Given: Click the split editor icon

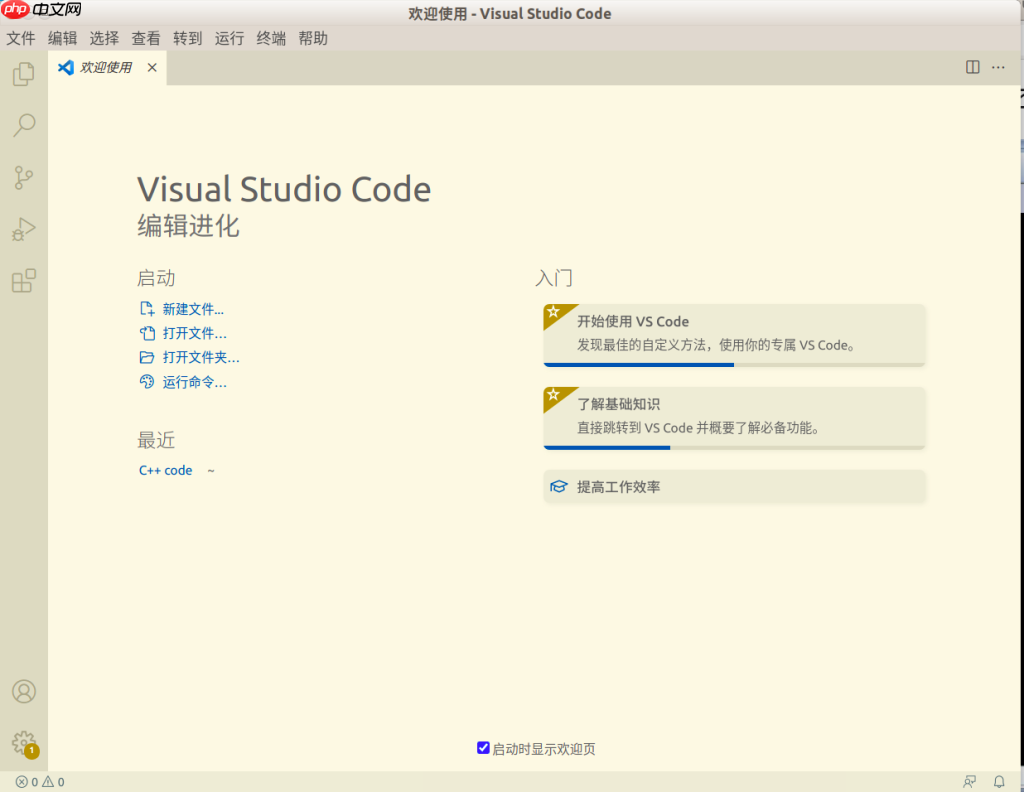Looking at the screenshot, I should click(973, 67).
